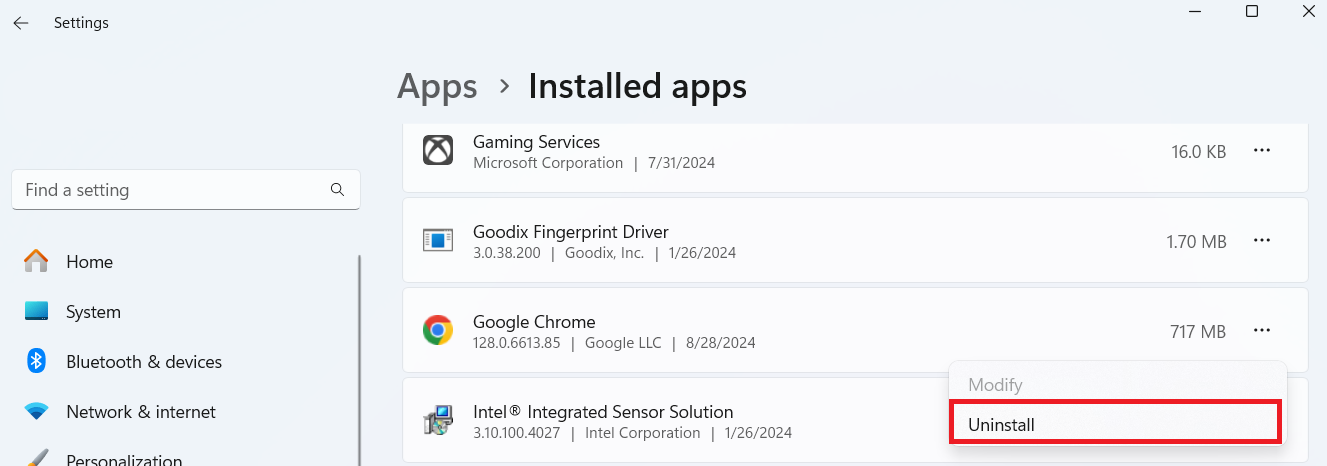Click the Google Chrome app name

tap(534, 322)
